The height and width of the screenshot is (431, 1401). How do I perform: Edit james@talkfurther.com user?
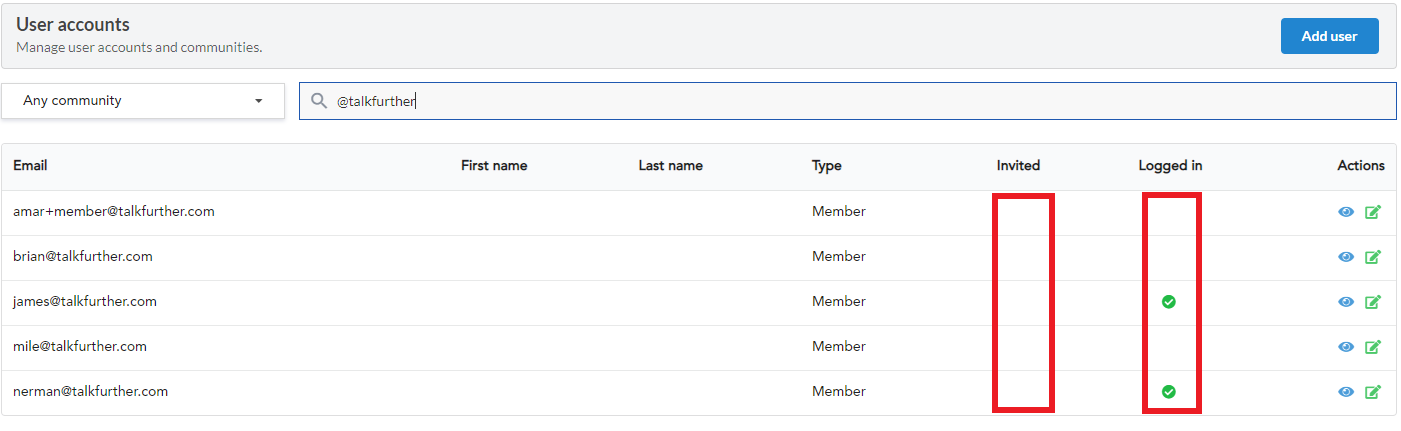pyautogui.click(x=1373, y=302)
